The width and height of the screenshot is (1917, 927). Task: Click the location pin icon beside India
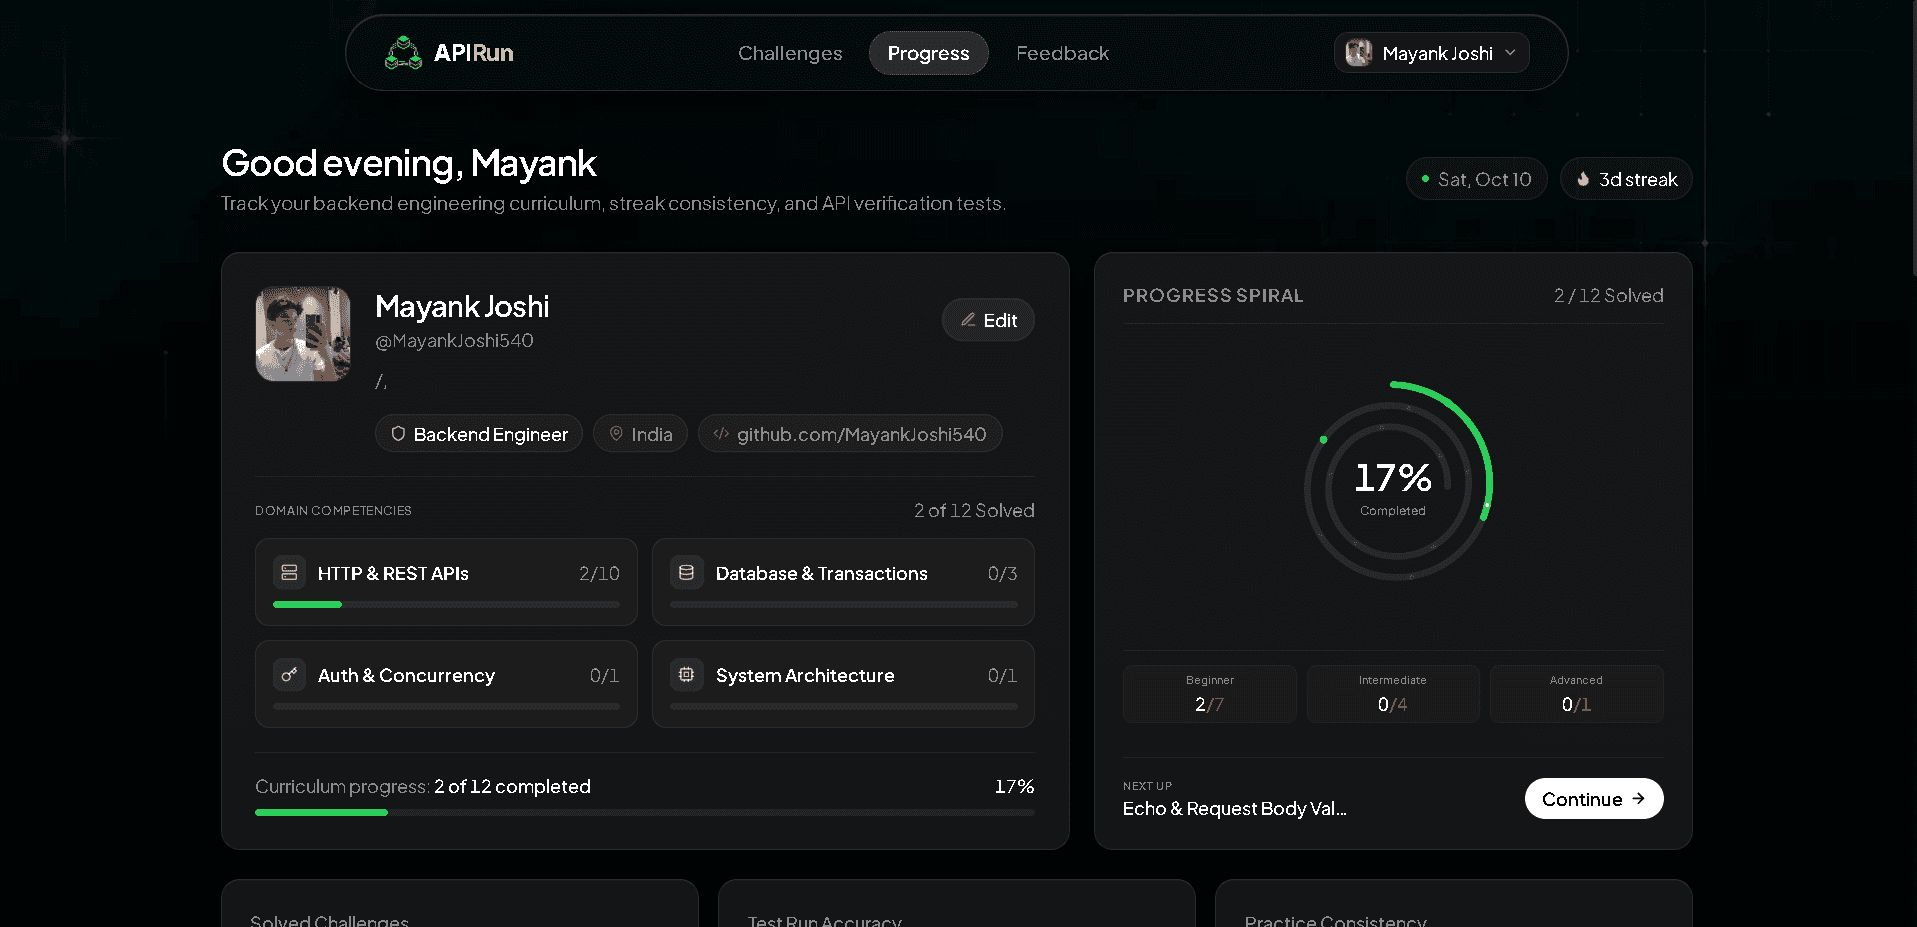616,434
